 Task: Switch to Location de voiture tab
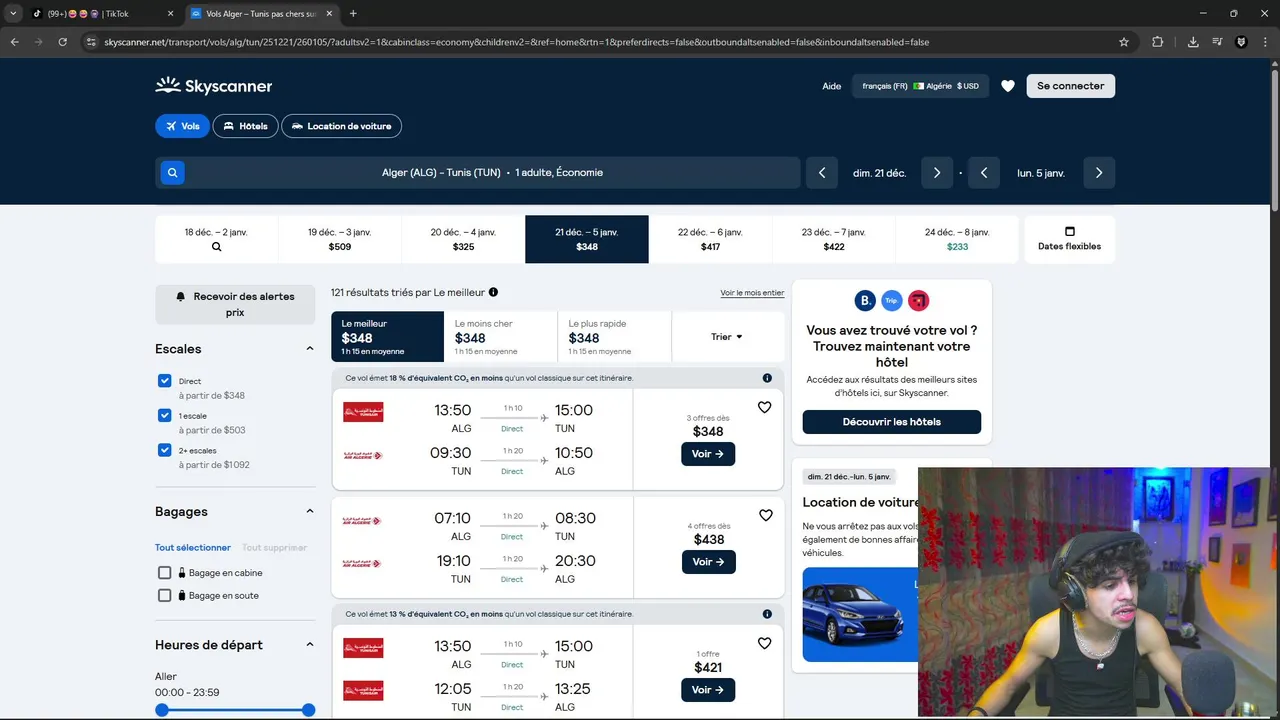pos(342,126)
